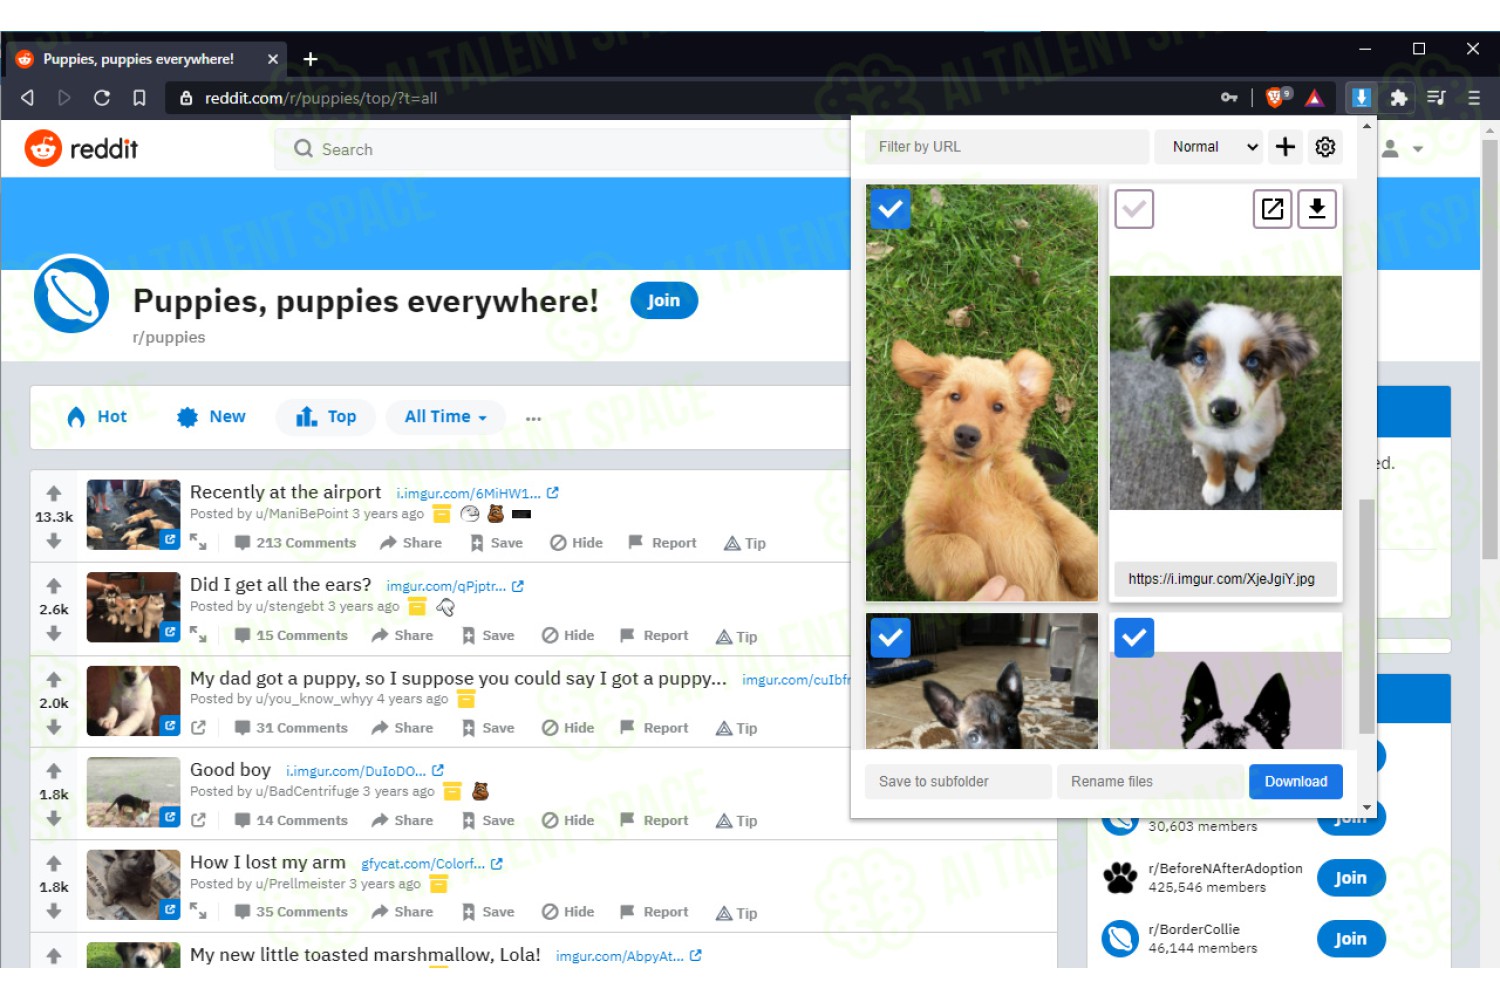Click the address bar URL

(321, 98)
